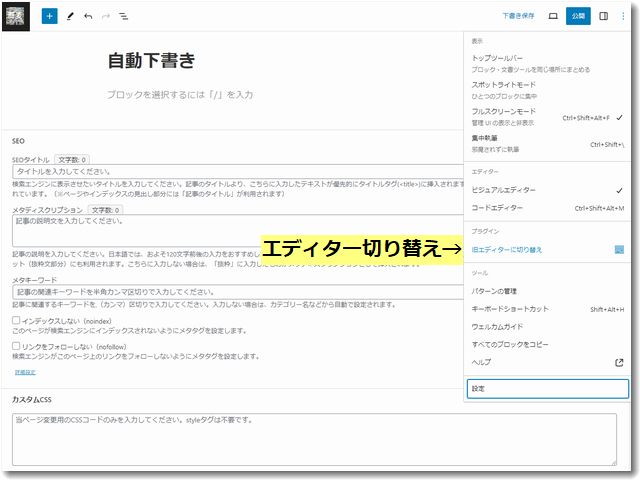Open the document overview list icon
The image size is (640, 480).
click(x=124, y=17)
